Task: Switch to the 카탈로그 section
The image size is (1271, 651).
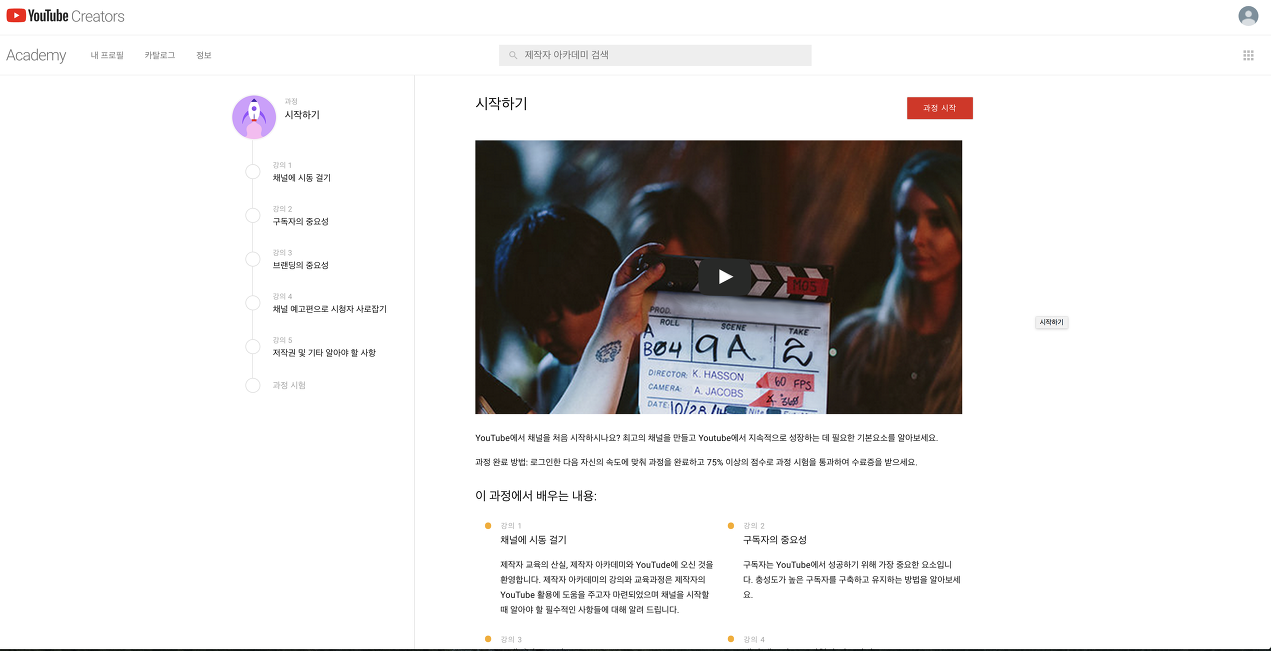Action: click(161, 55)
